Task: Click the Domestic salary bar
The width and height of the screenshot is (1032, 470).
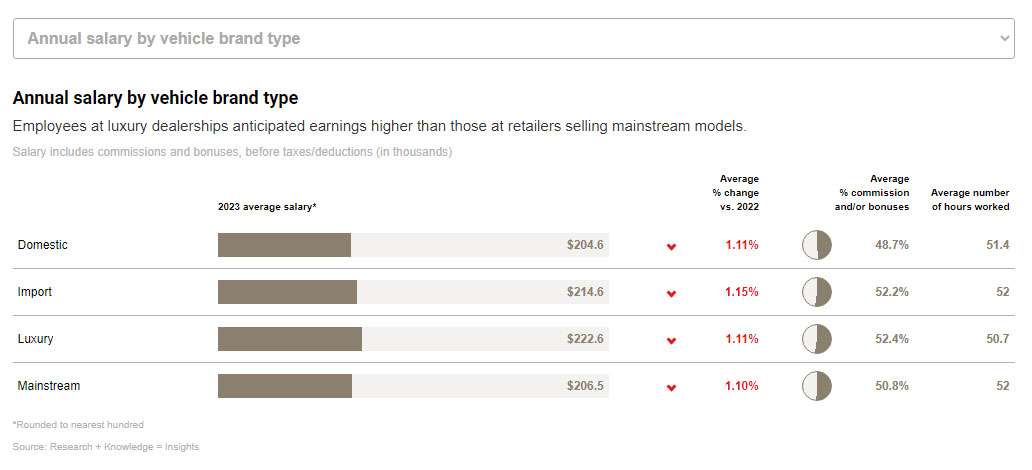Action: [x=284, y=245]
